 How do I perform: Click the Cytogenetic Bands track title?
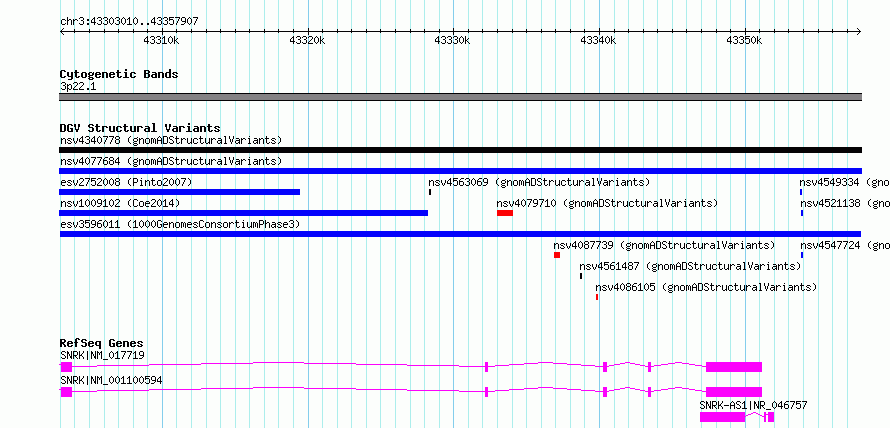pos(119,74)
